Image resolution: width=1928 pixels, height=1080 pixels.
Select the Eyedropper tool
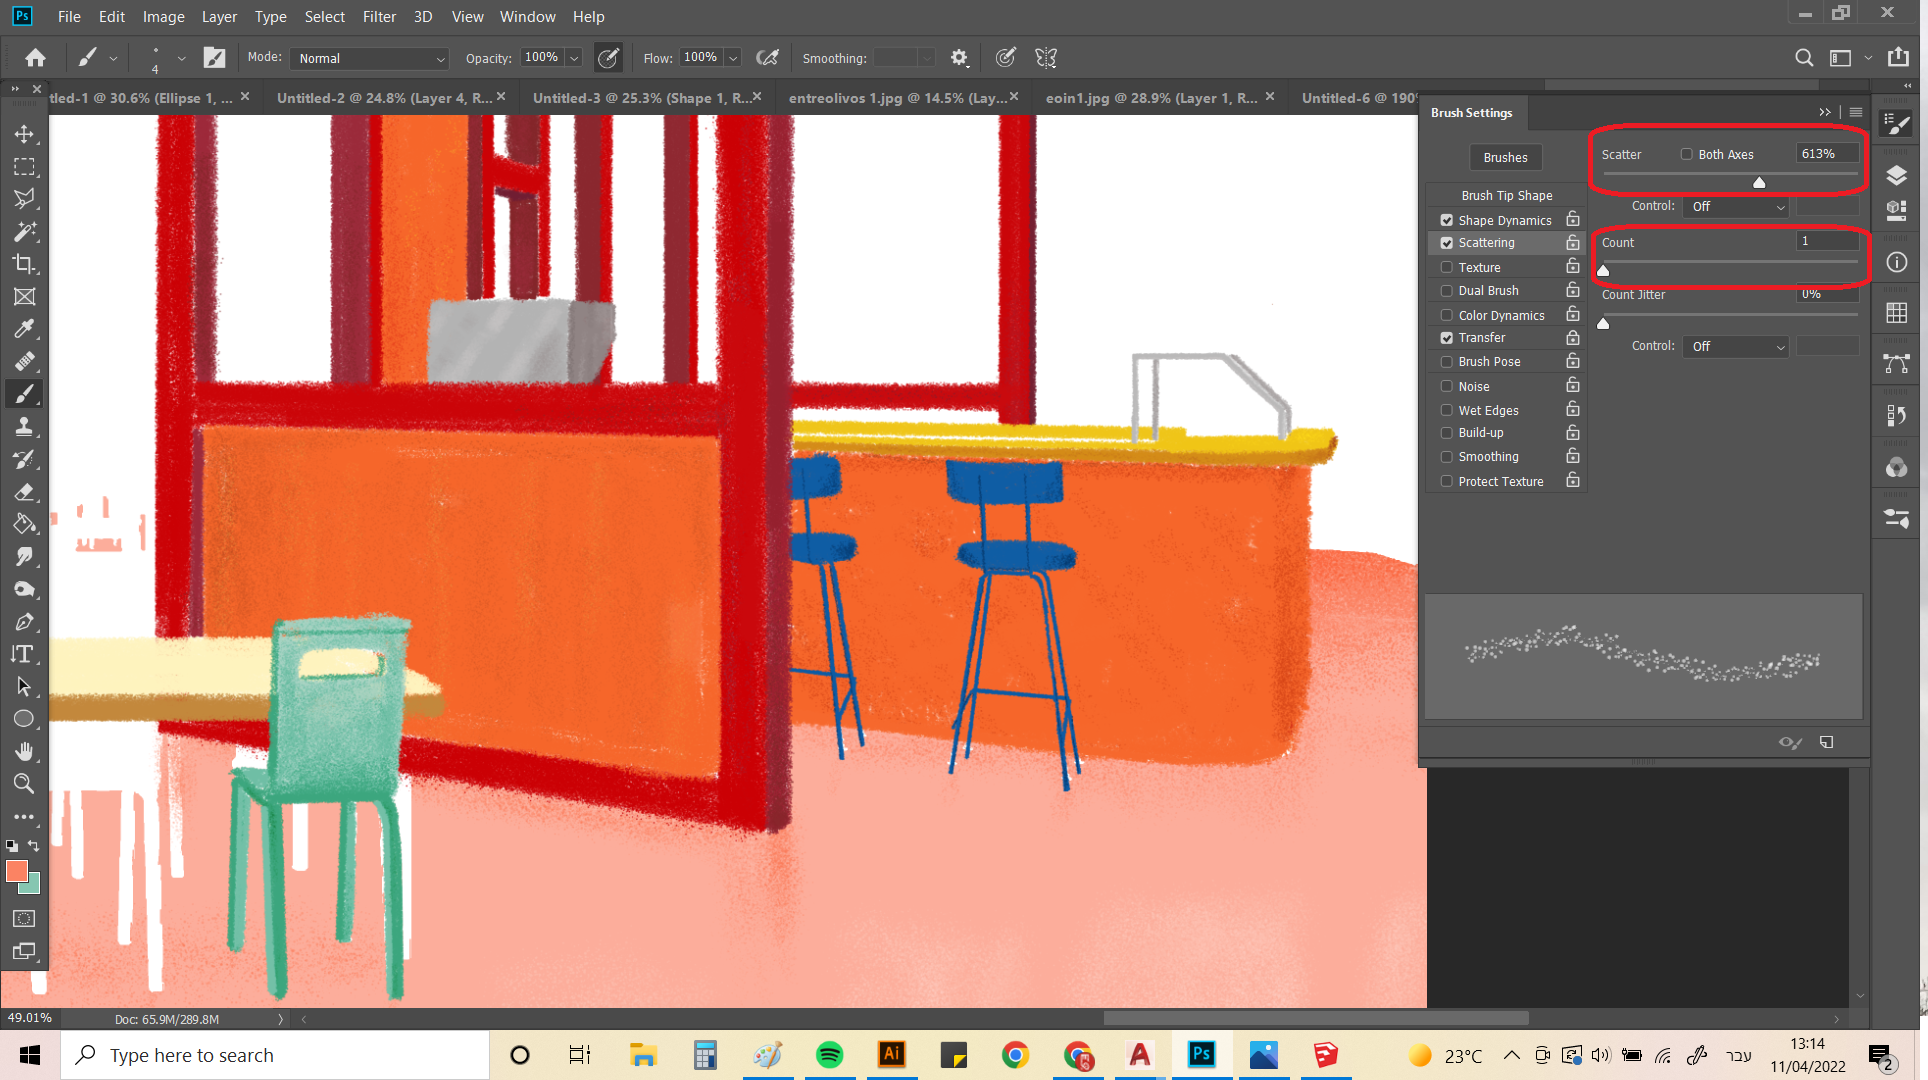coord(25,329)
